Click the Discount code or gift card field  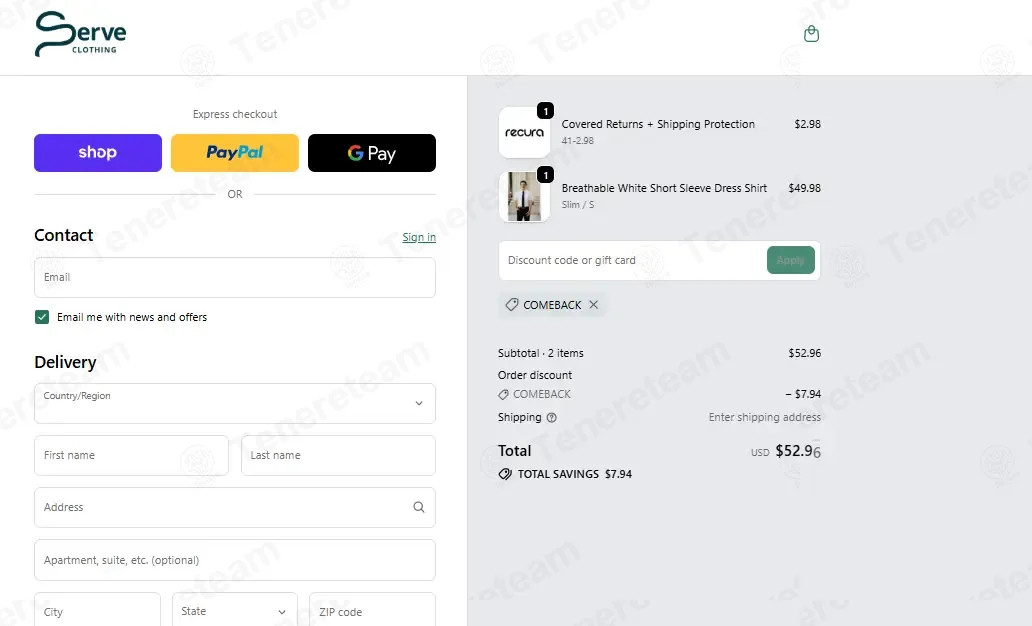click(x=632, y=260)
